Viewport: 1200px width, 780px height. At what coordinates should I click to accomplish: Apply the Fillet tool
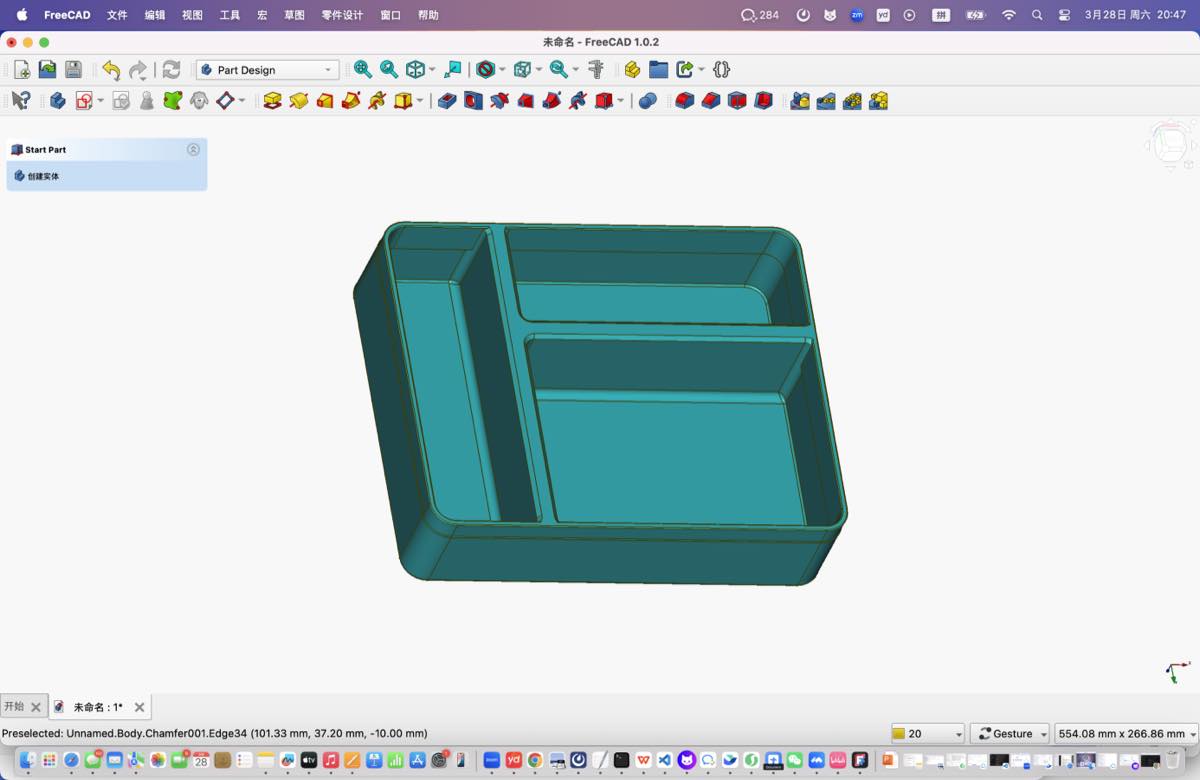(x=685, y=101)
